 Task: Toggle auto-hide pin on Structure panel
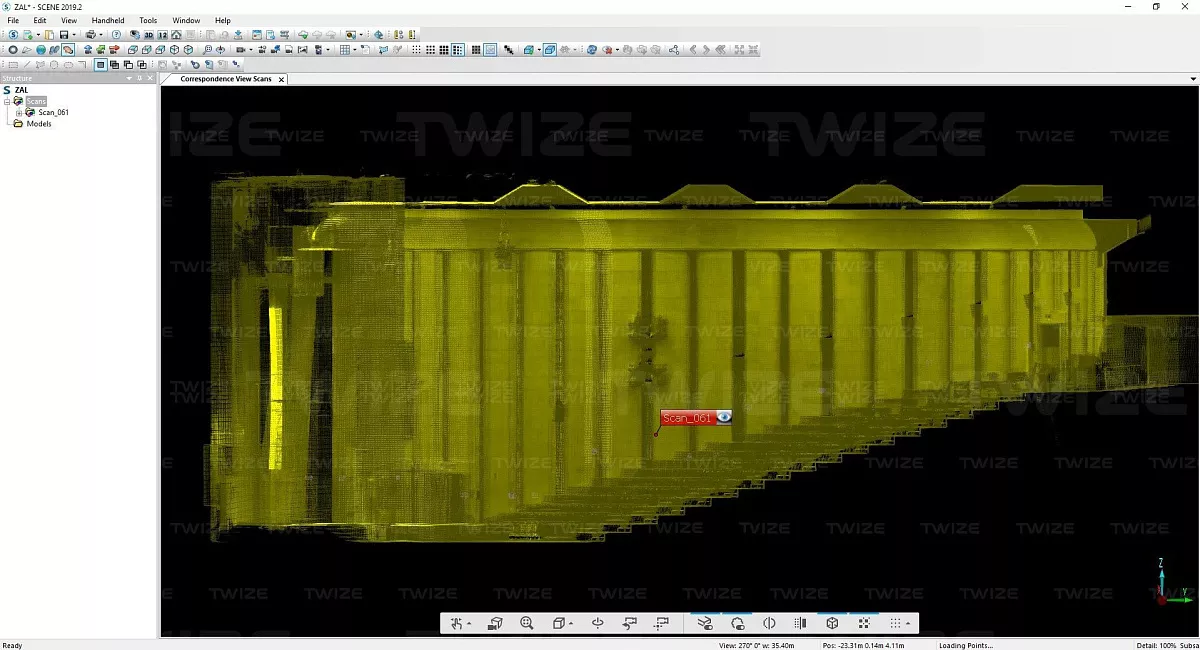point(141,78)
